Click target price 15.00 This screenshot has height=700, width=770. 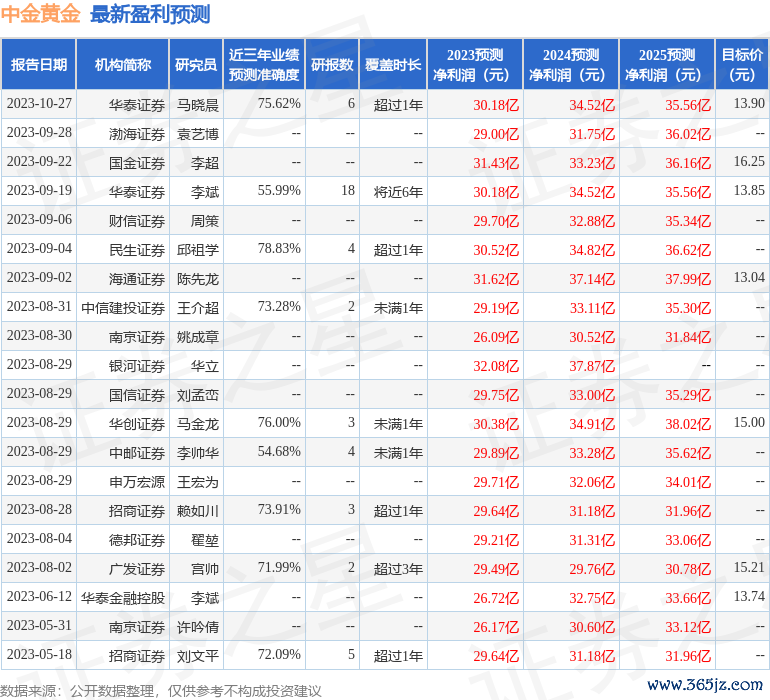pos(749,422)
